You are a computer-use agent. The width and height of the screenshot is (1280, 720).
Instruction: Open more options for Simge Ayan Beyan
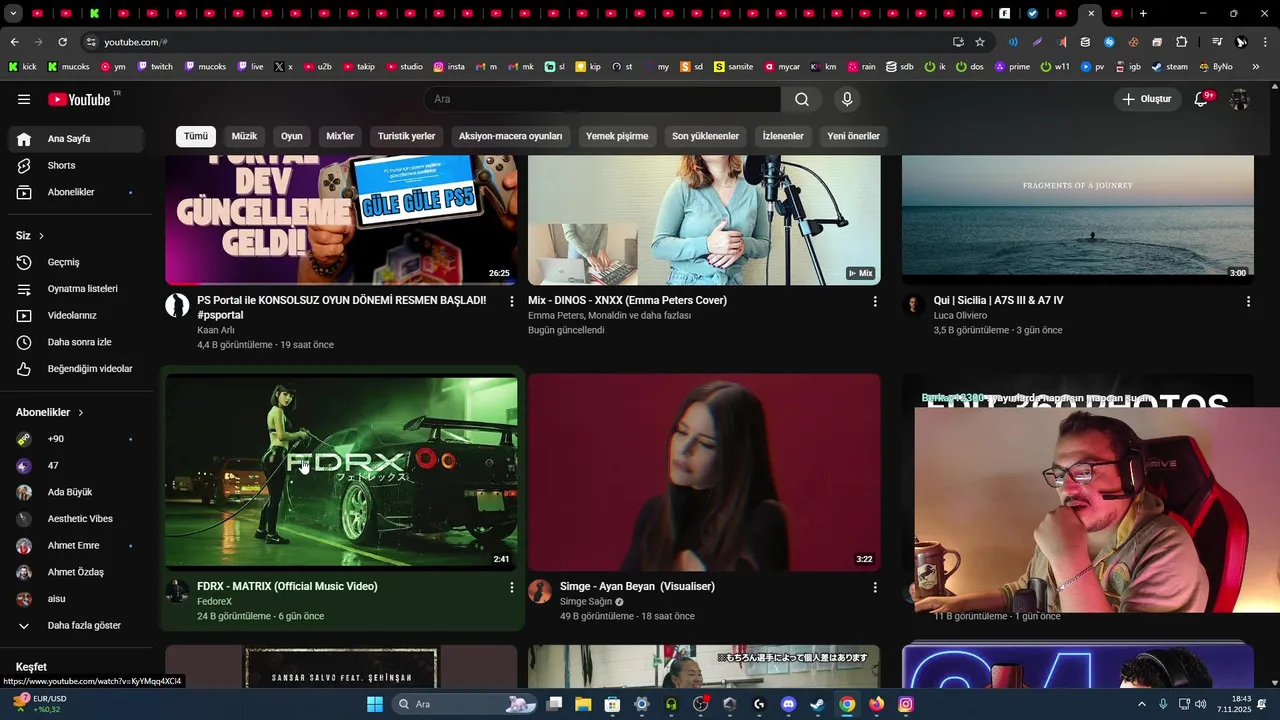pos(875,587)
